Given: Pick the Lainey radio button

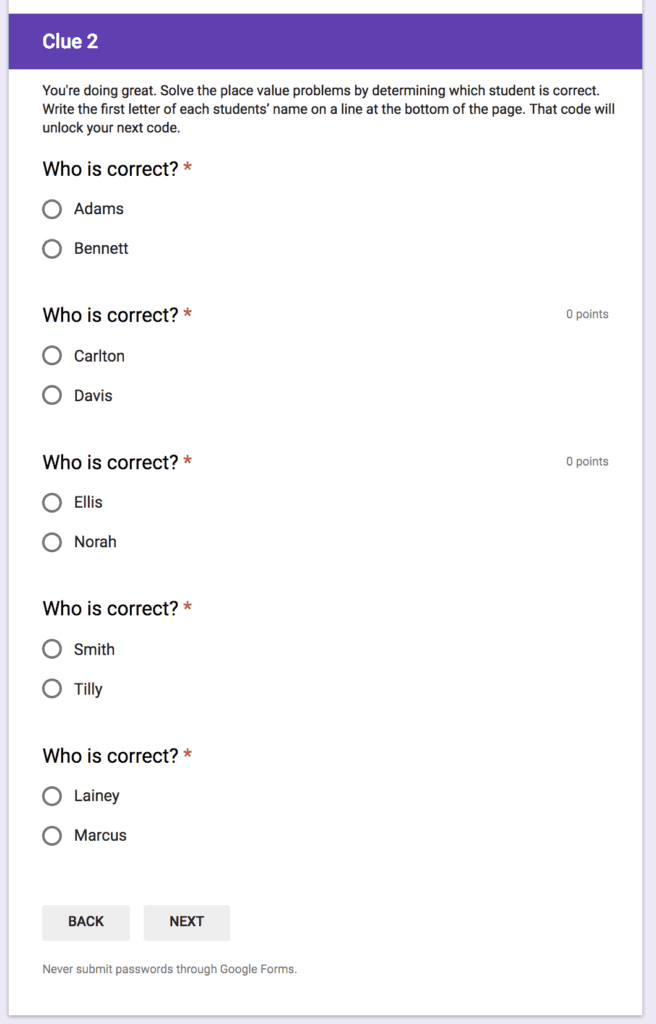Looking at the screenshot, I should click(x=52, y=796).
